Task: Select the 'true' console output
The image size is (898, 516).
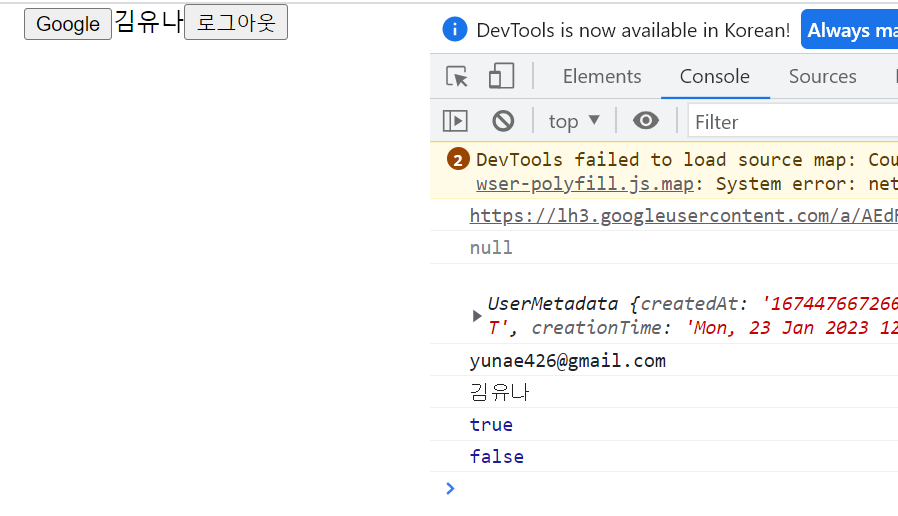Action: point(491,424)
